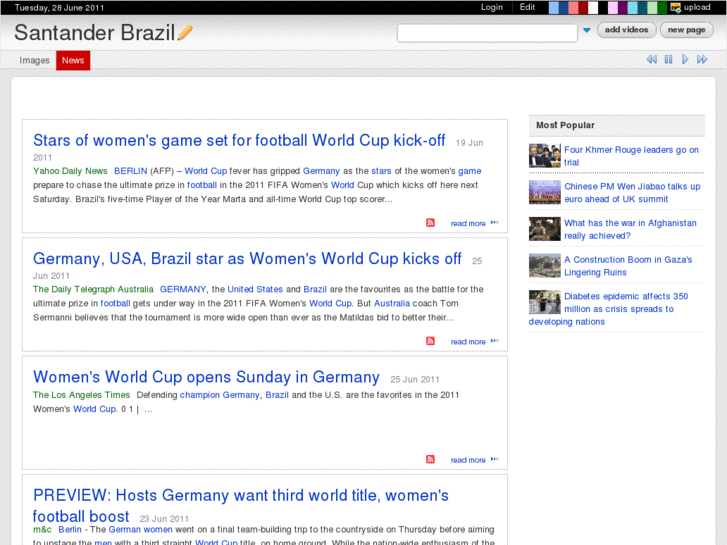Viewport: 727px width, 545px height.
Task: Click the add videos button
Action: [x=626, y=30]
